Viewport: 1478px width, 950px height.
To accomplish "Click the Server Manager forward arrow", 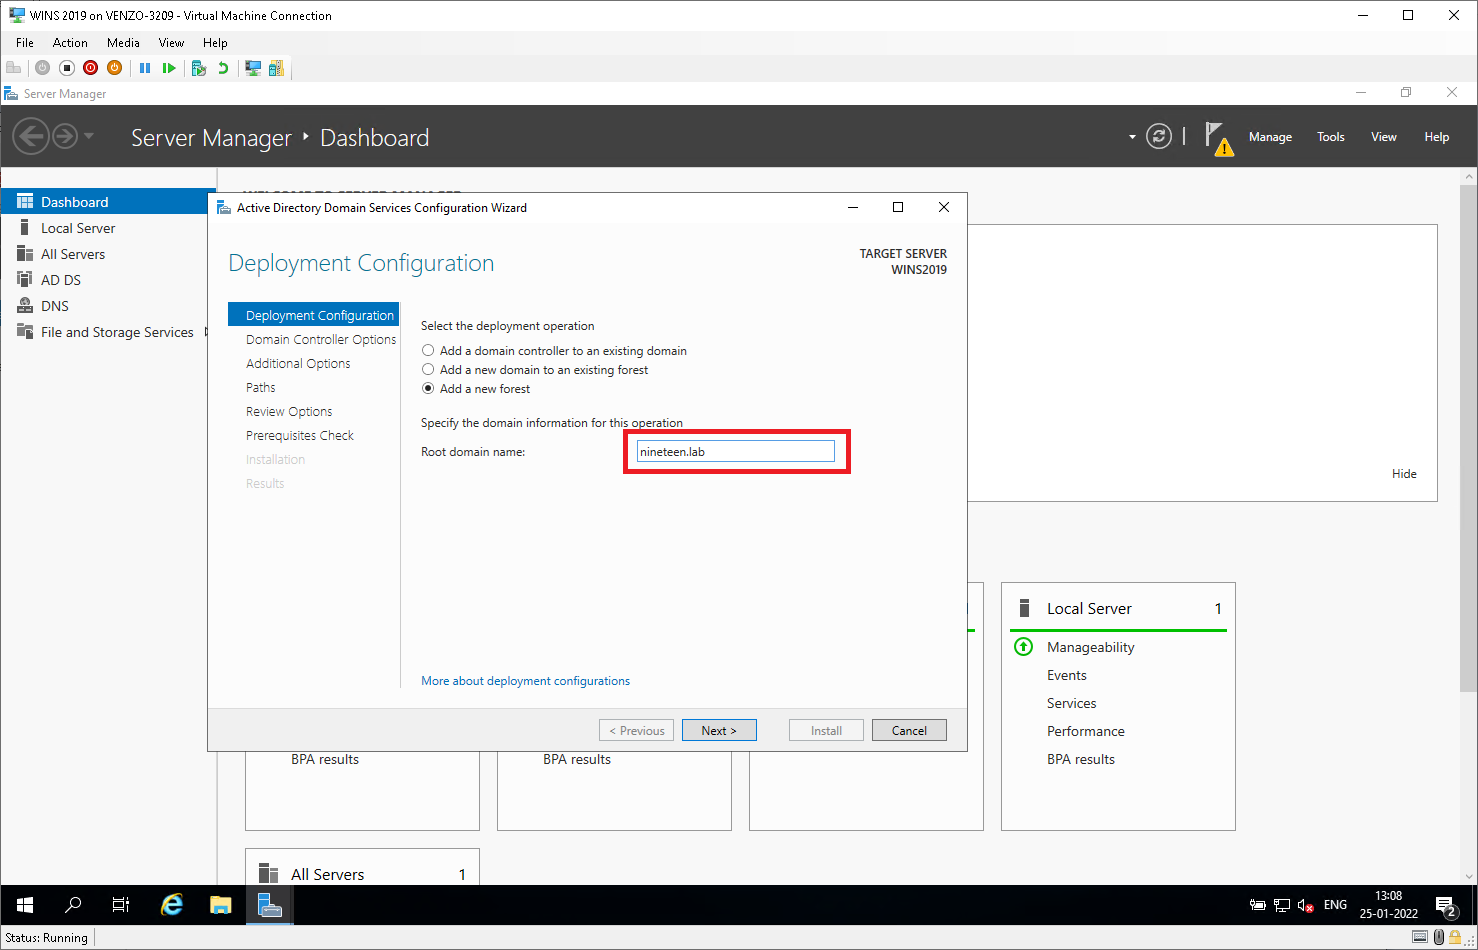I will point(65,136).
